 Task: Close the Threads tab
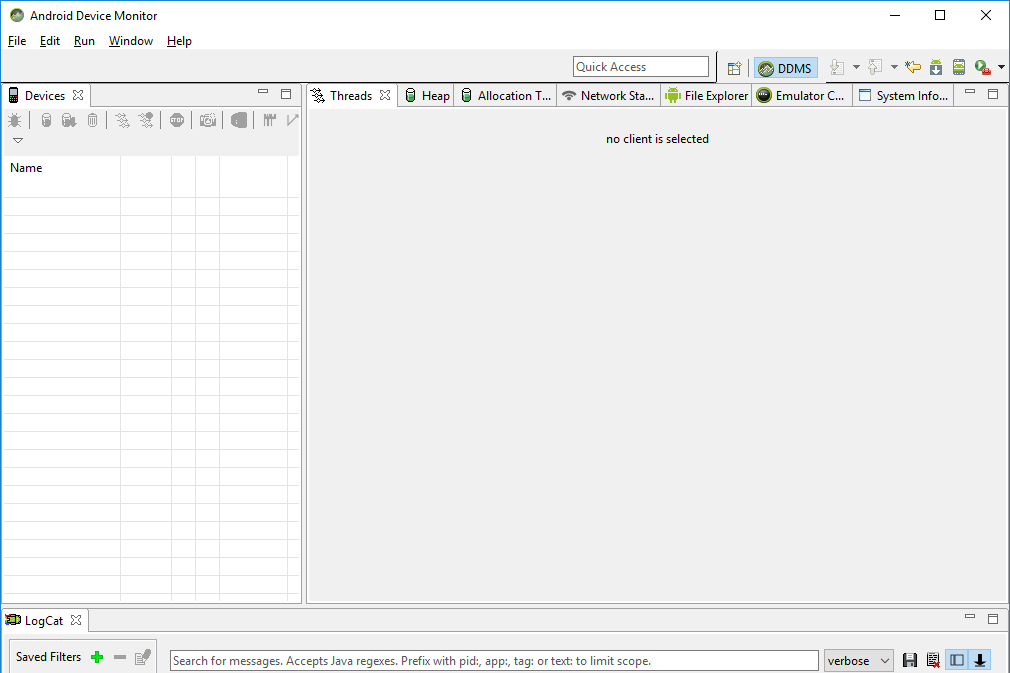(385, 95)
